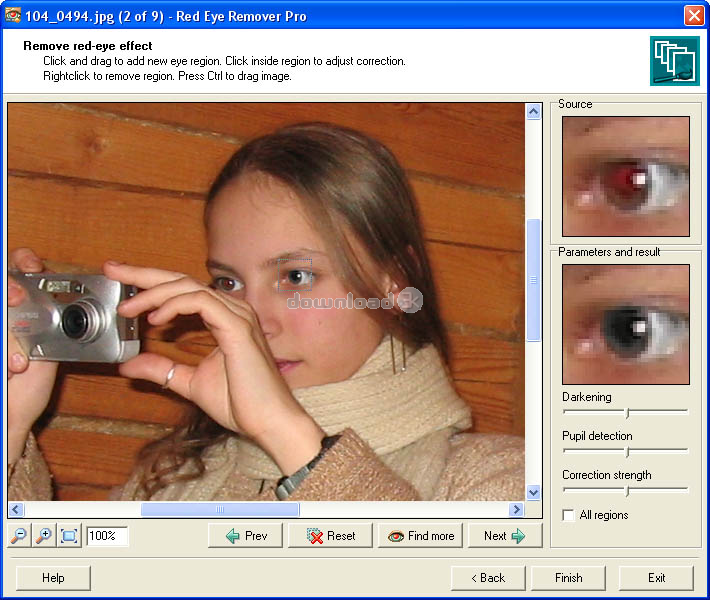Adjust the Pupil detection slider handle
Image resolution: width=710 pixels, height=600 pixels.
click(x=627, y=451)
